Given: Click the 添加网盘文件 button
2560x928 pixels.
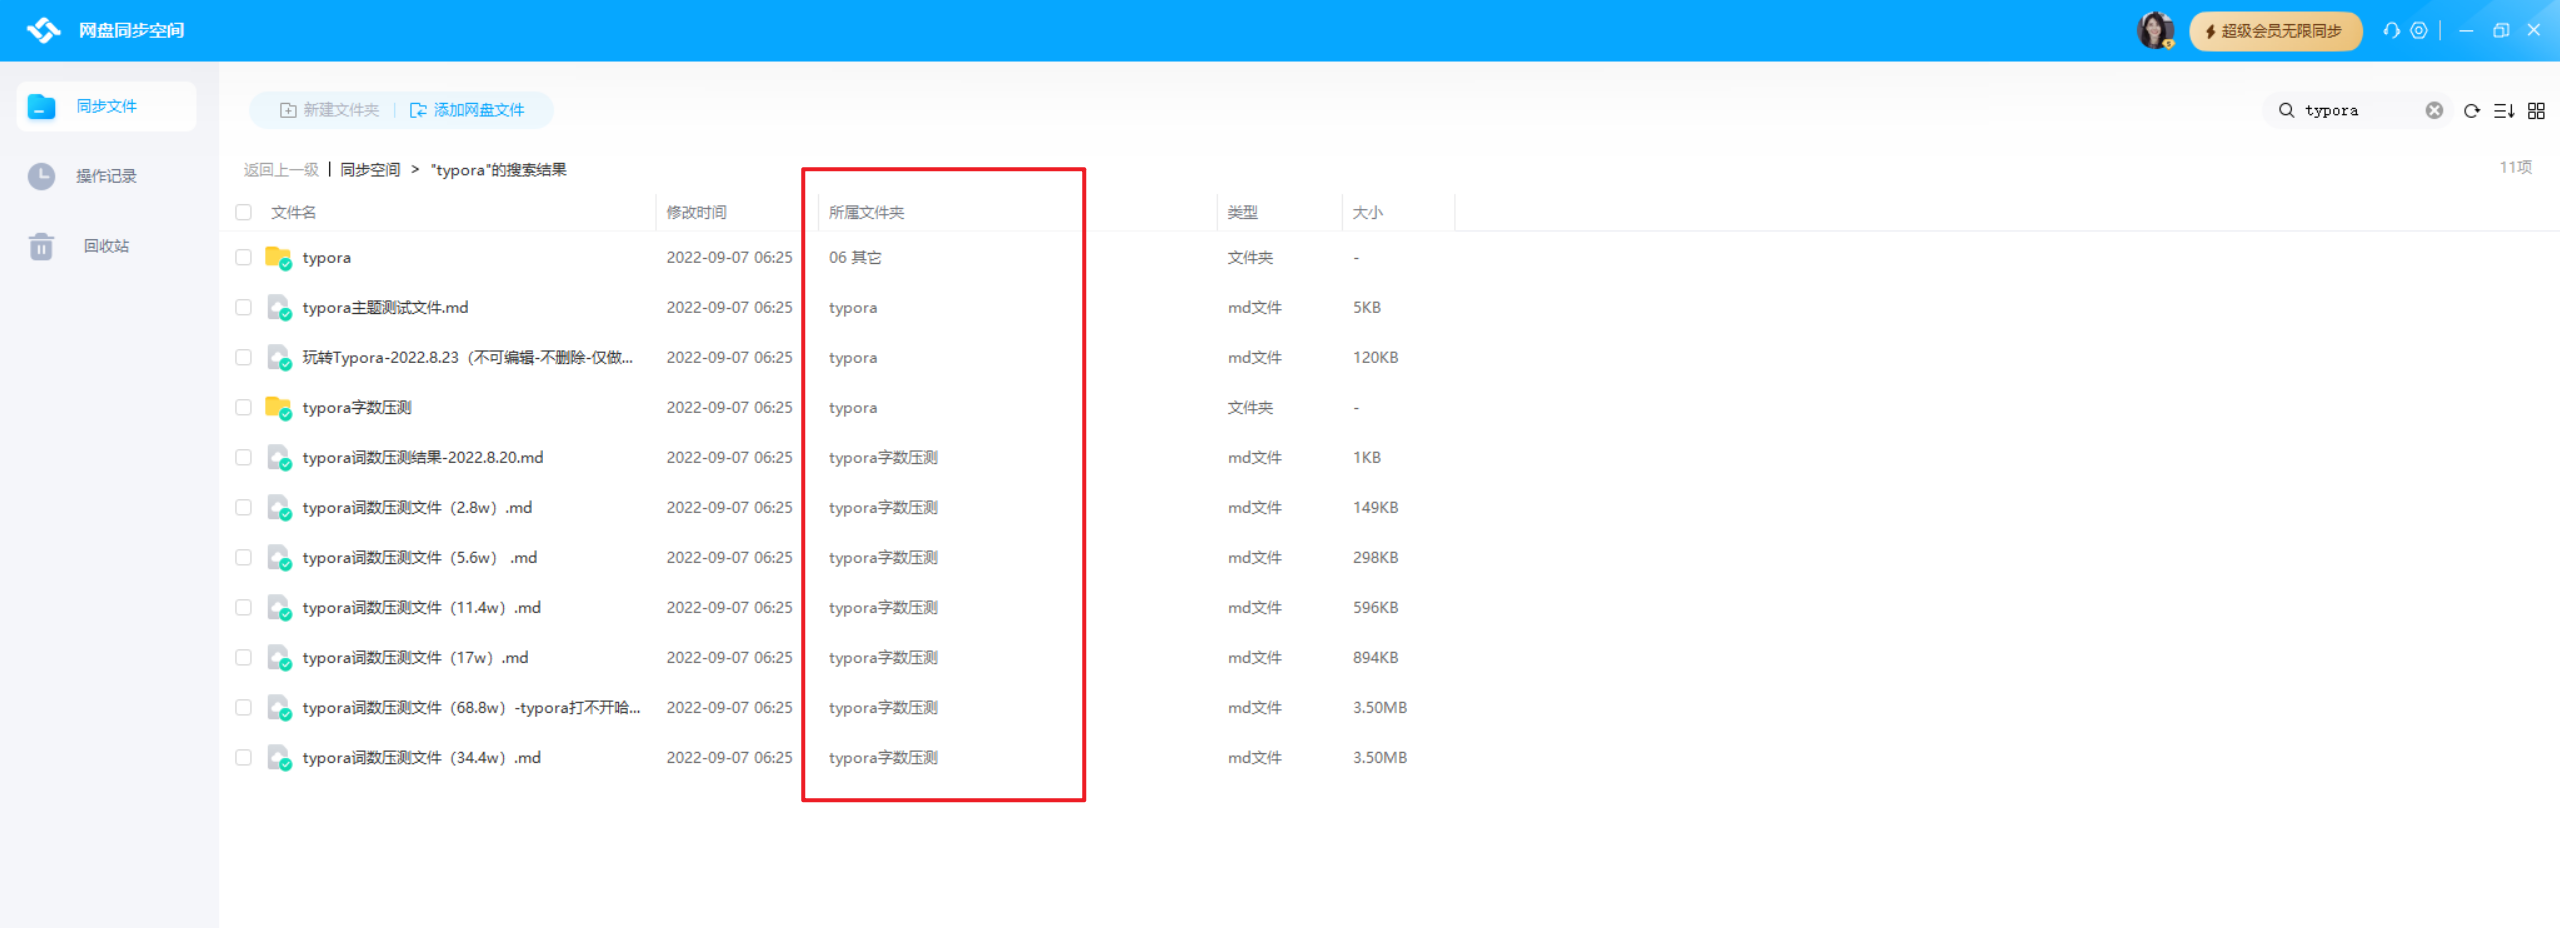Looking at the screenshot, I should coord(467,110).
